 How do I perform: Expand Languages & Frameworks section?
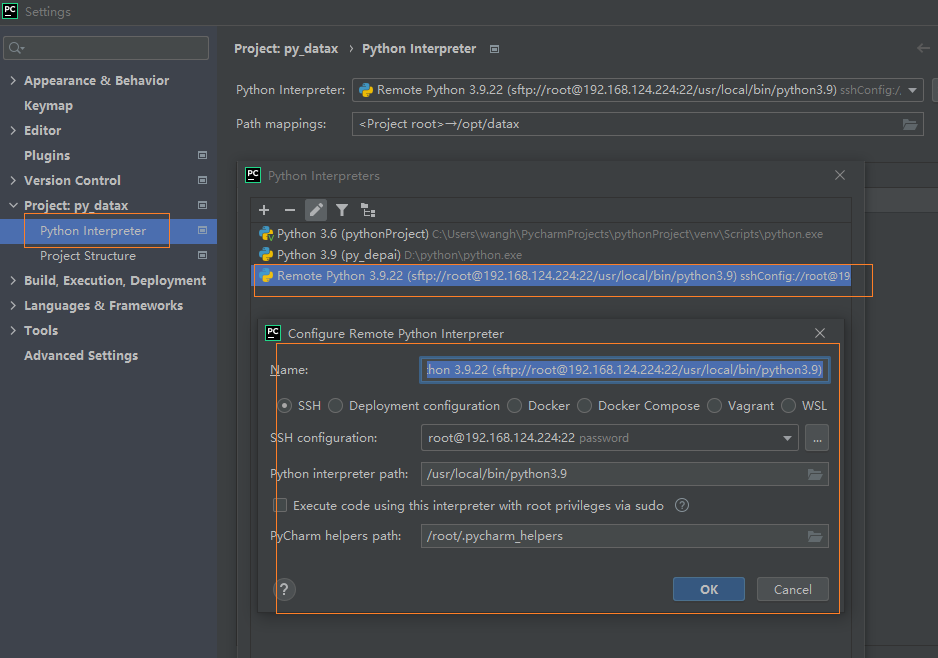[13, 306]
